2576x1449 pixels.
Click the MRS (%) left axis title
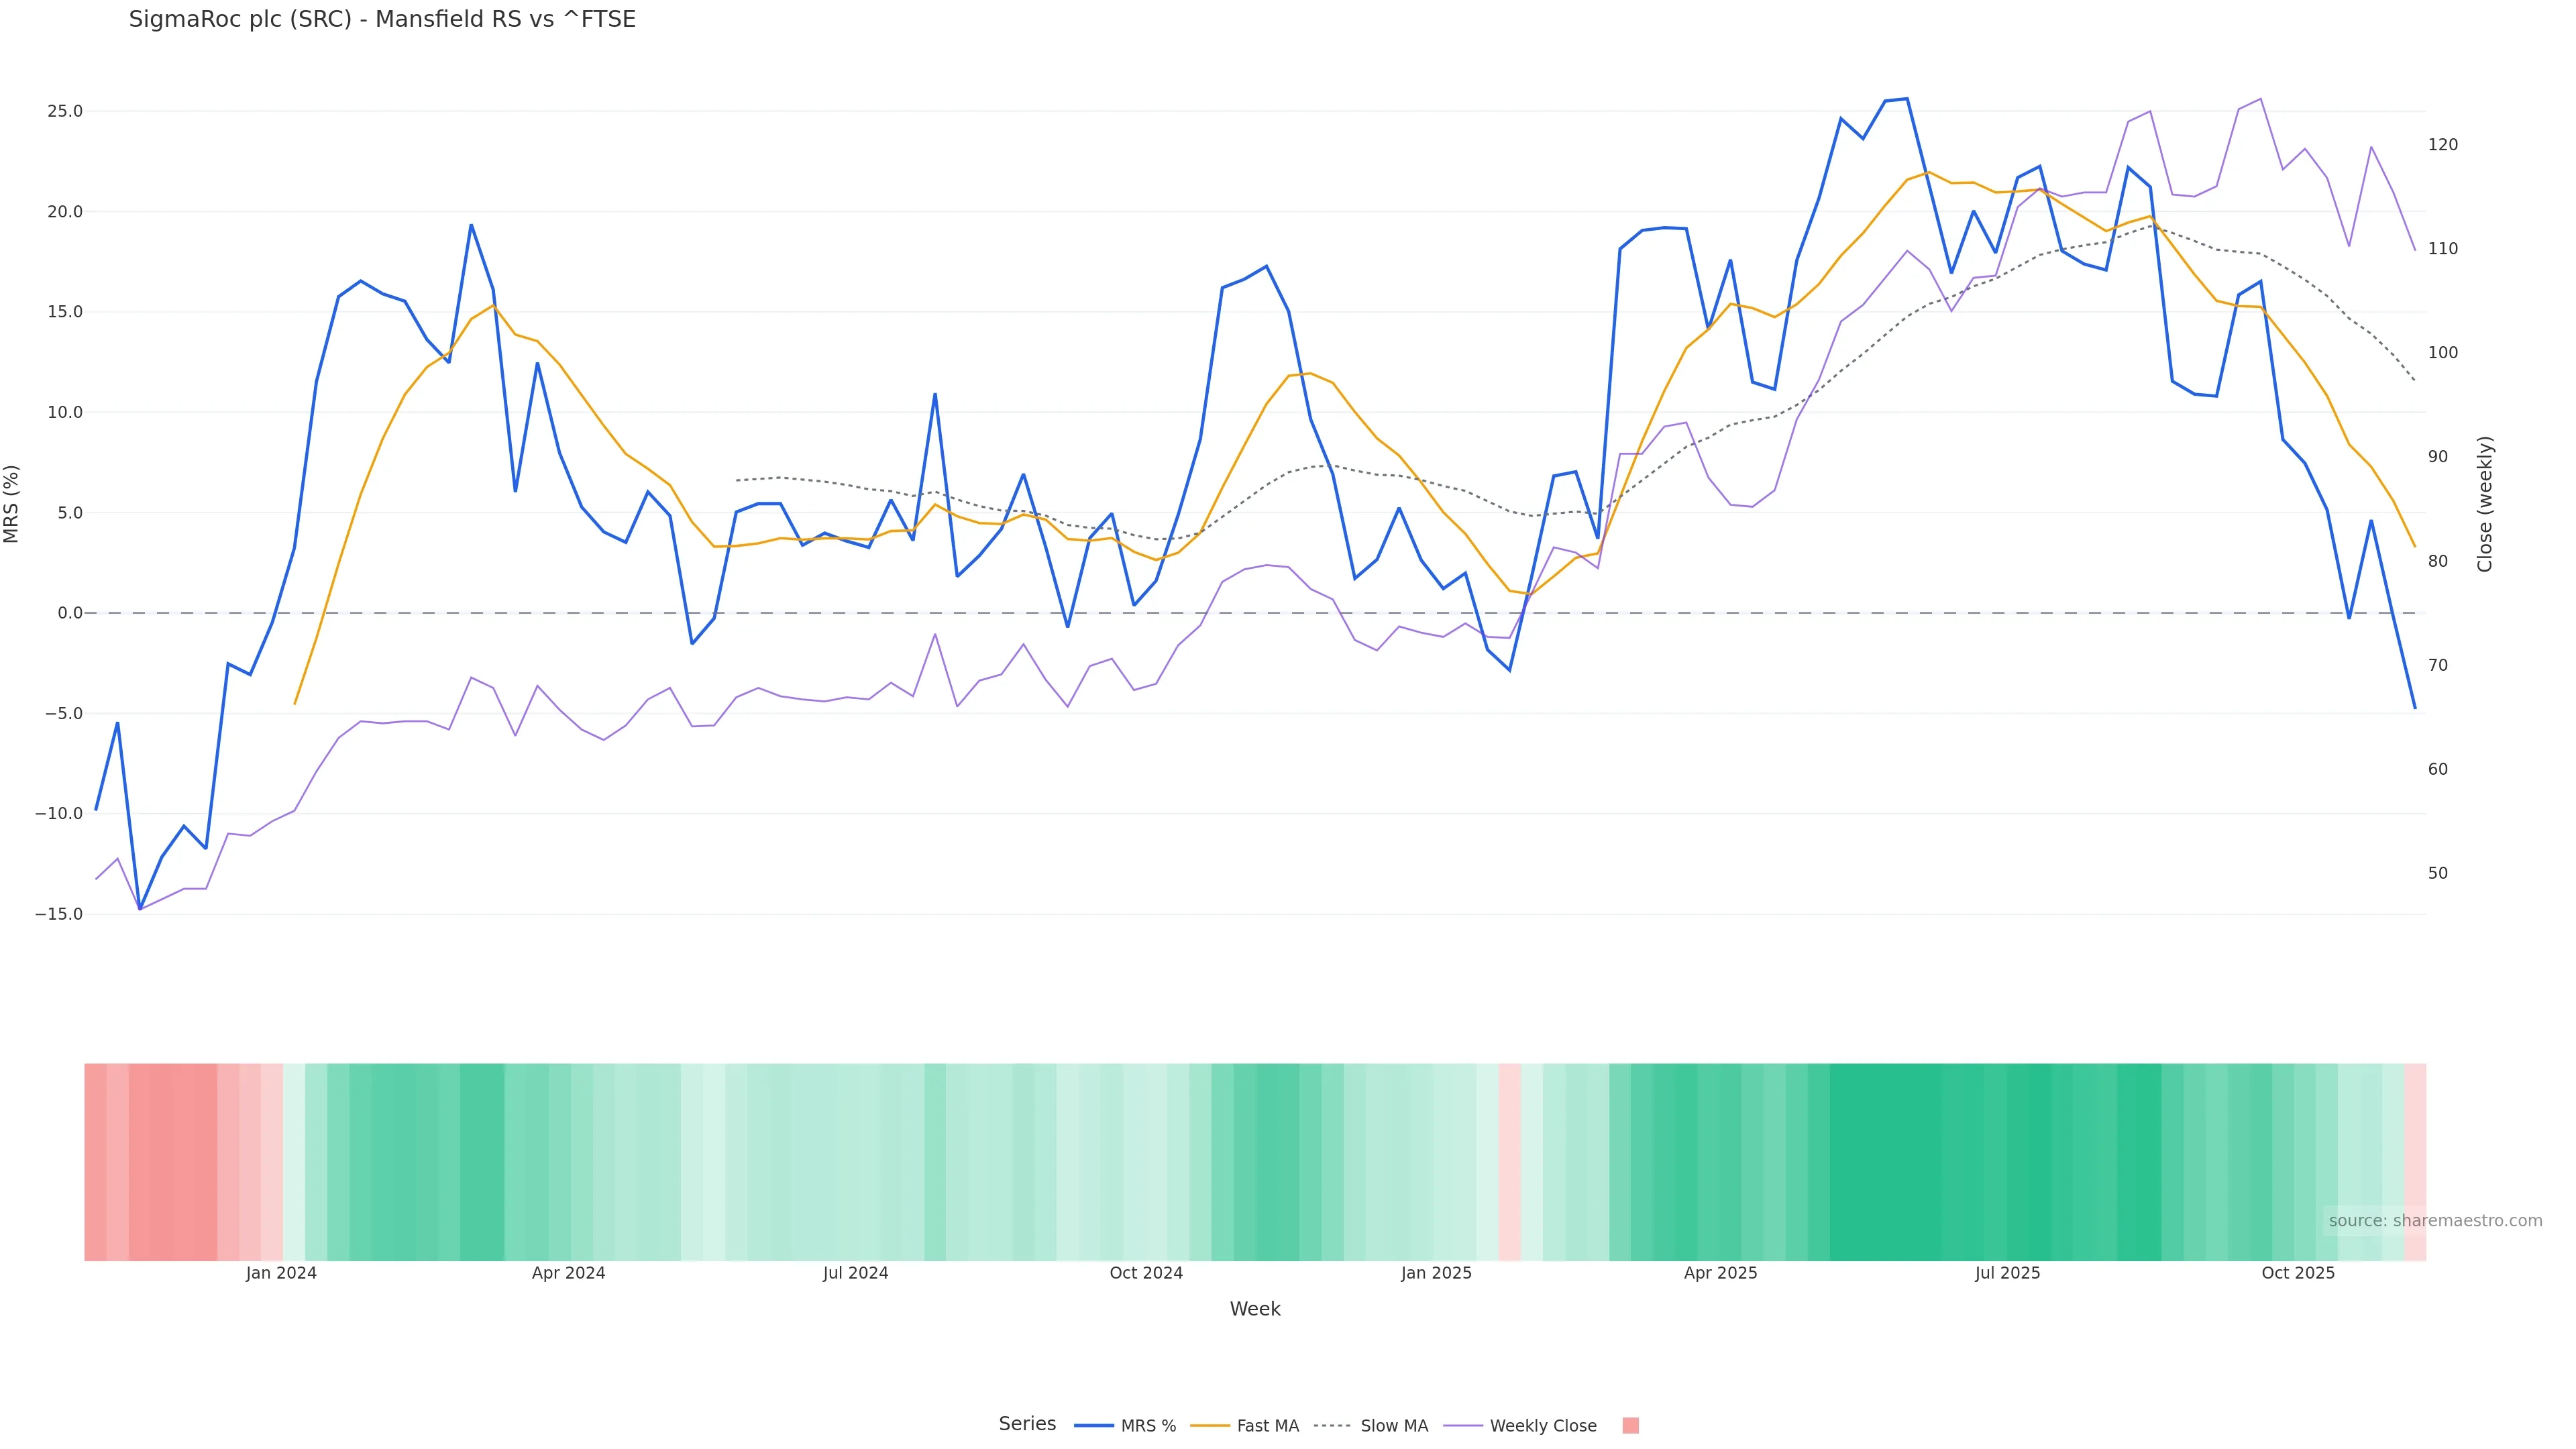click(x=12, y=504)
